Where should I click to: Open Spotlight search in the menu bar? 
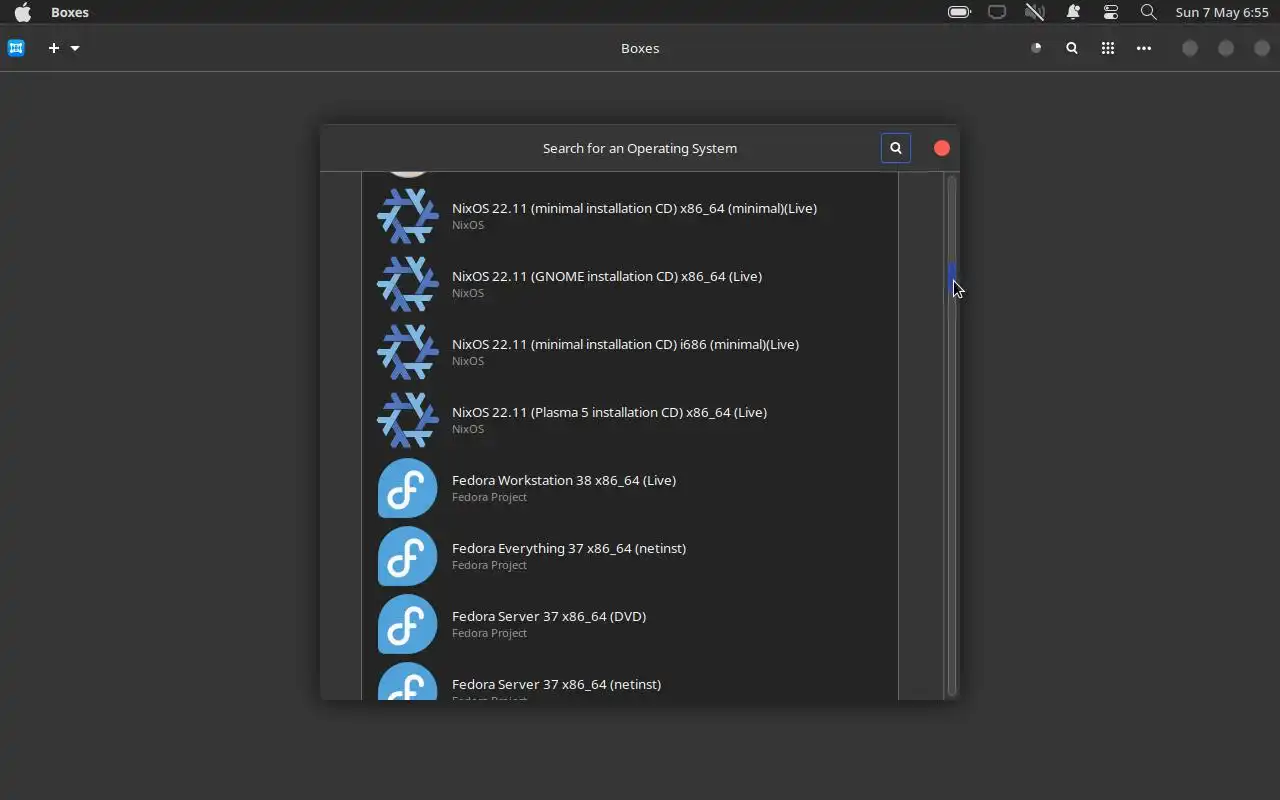1149,12
